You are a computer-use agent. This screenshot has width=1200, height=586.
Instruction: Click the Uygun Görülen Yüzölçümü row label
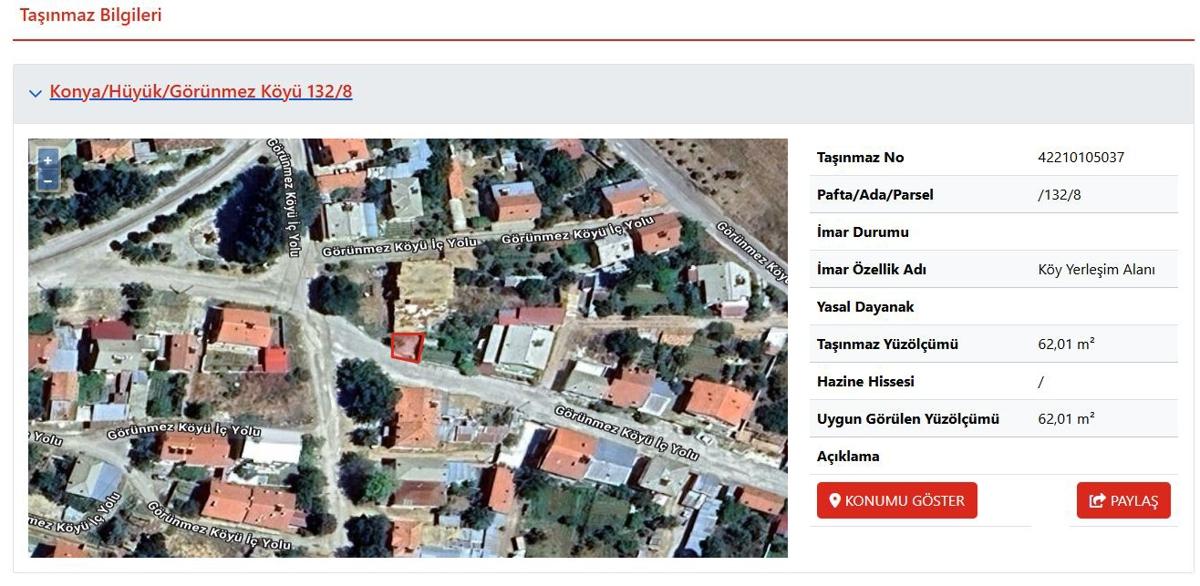click(907, 419)
